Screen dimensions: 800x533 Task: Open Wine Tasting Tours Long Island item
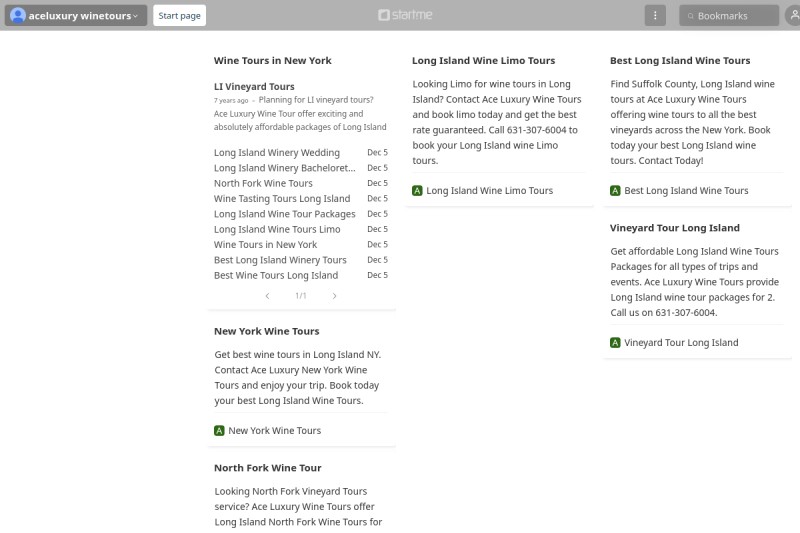click(x=282, y=198)
